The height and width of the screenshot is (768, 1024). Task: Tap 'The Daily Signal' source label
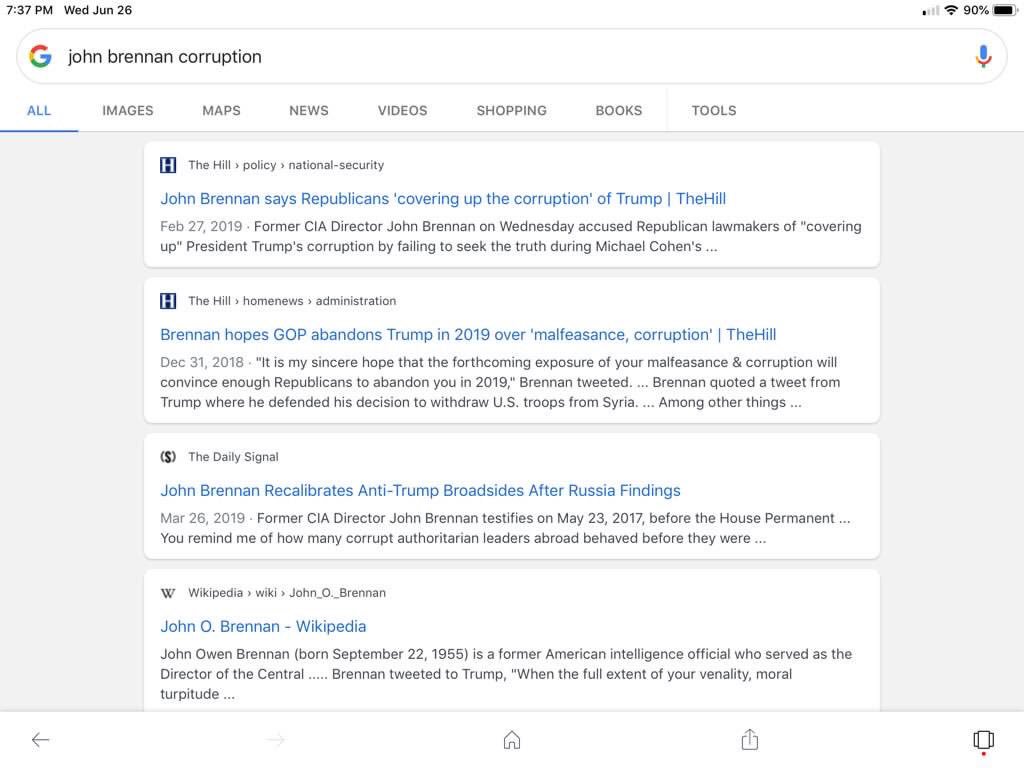233,457
